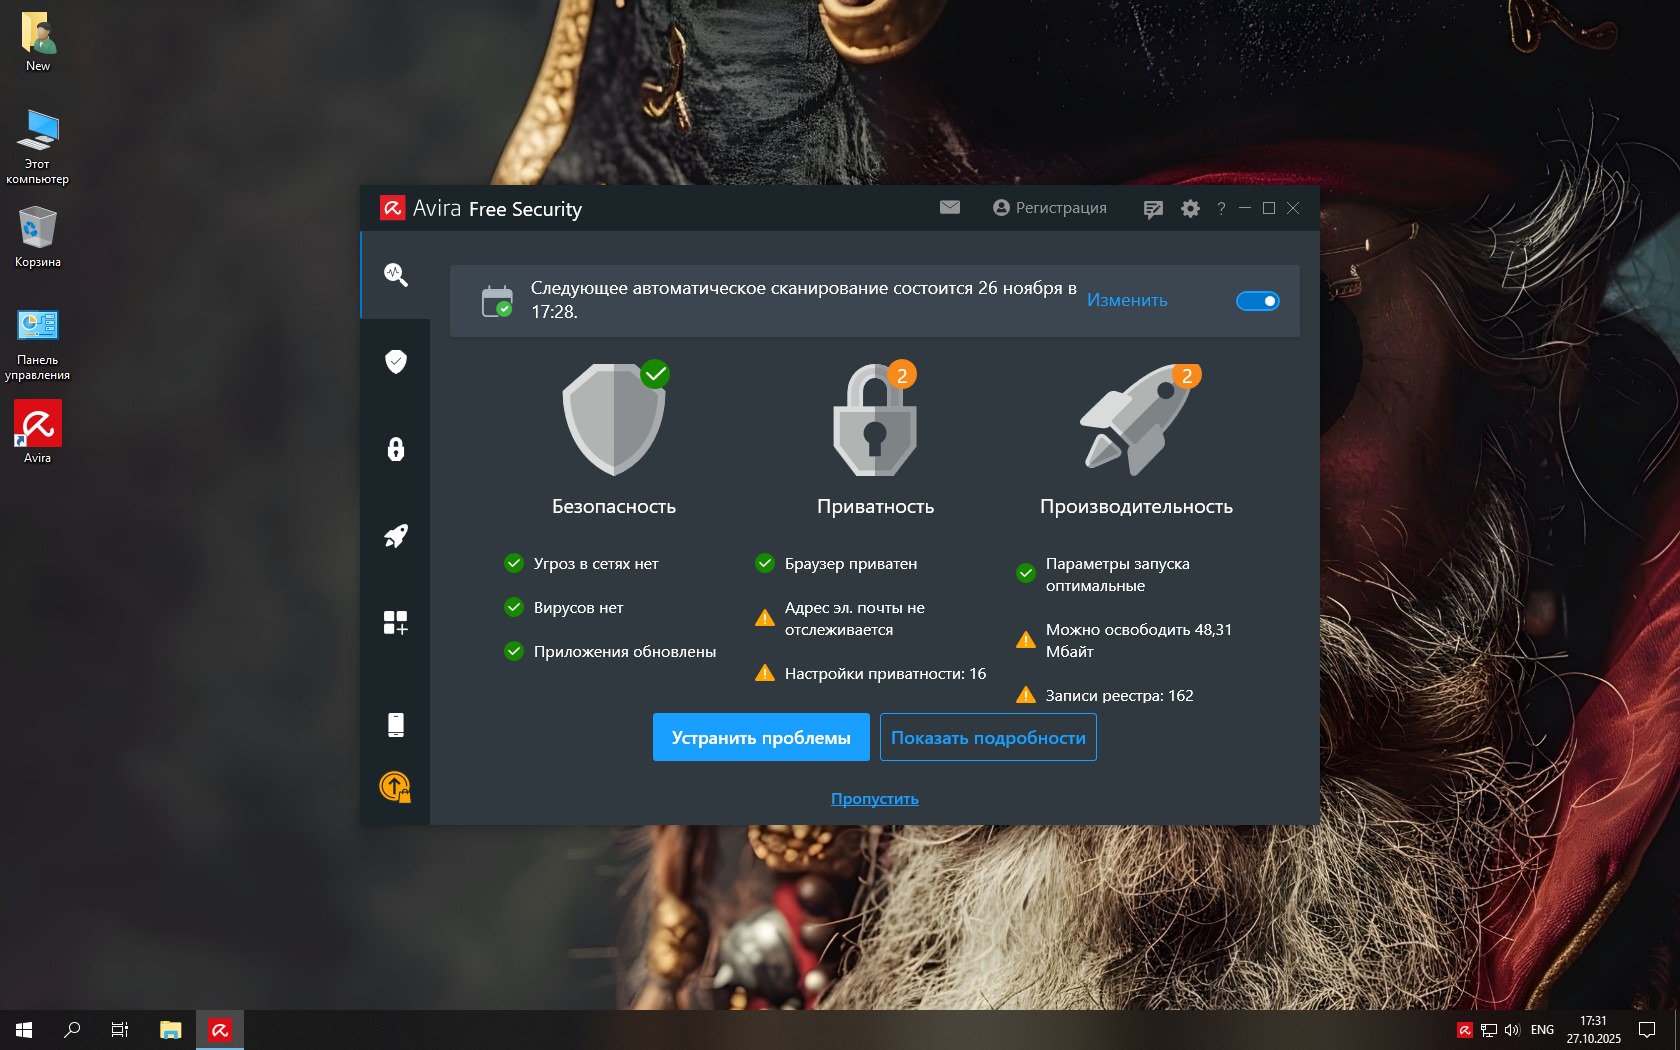Click the Avira taskbar button
The width and height of the screenshot is (1680, 1050).
click(x=220, y=1030)
